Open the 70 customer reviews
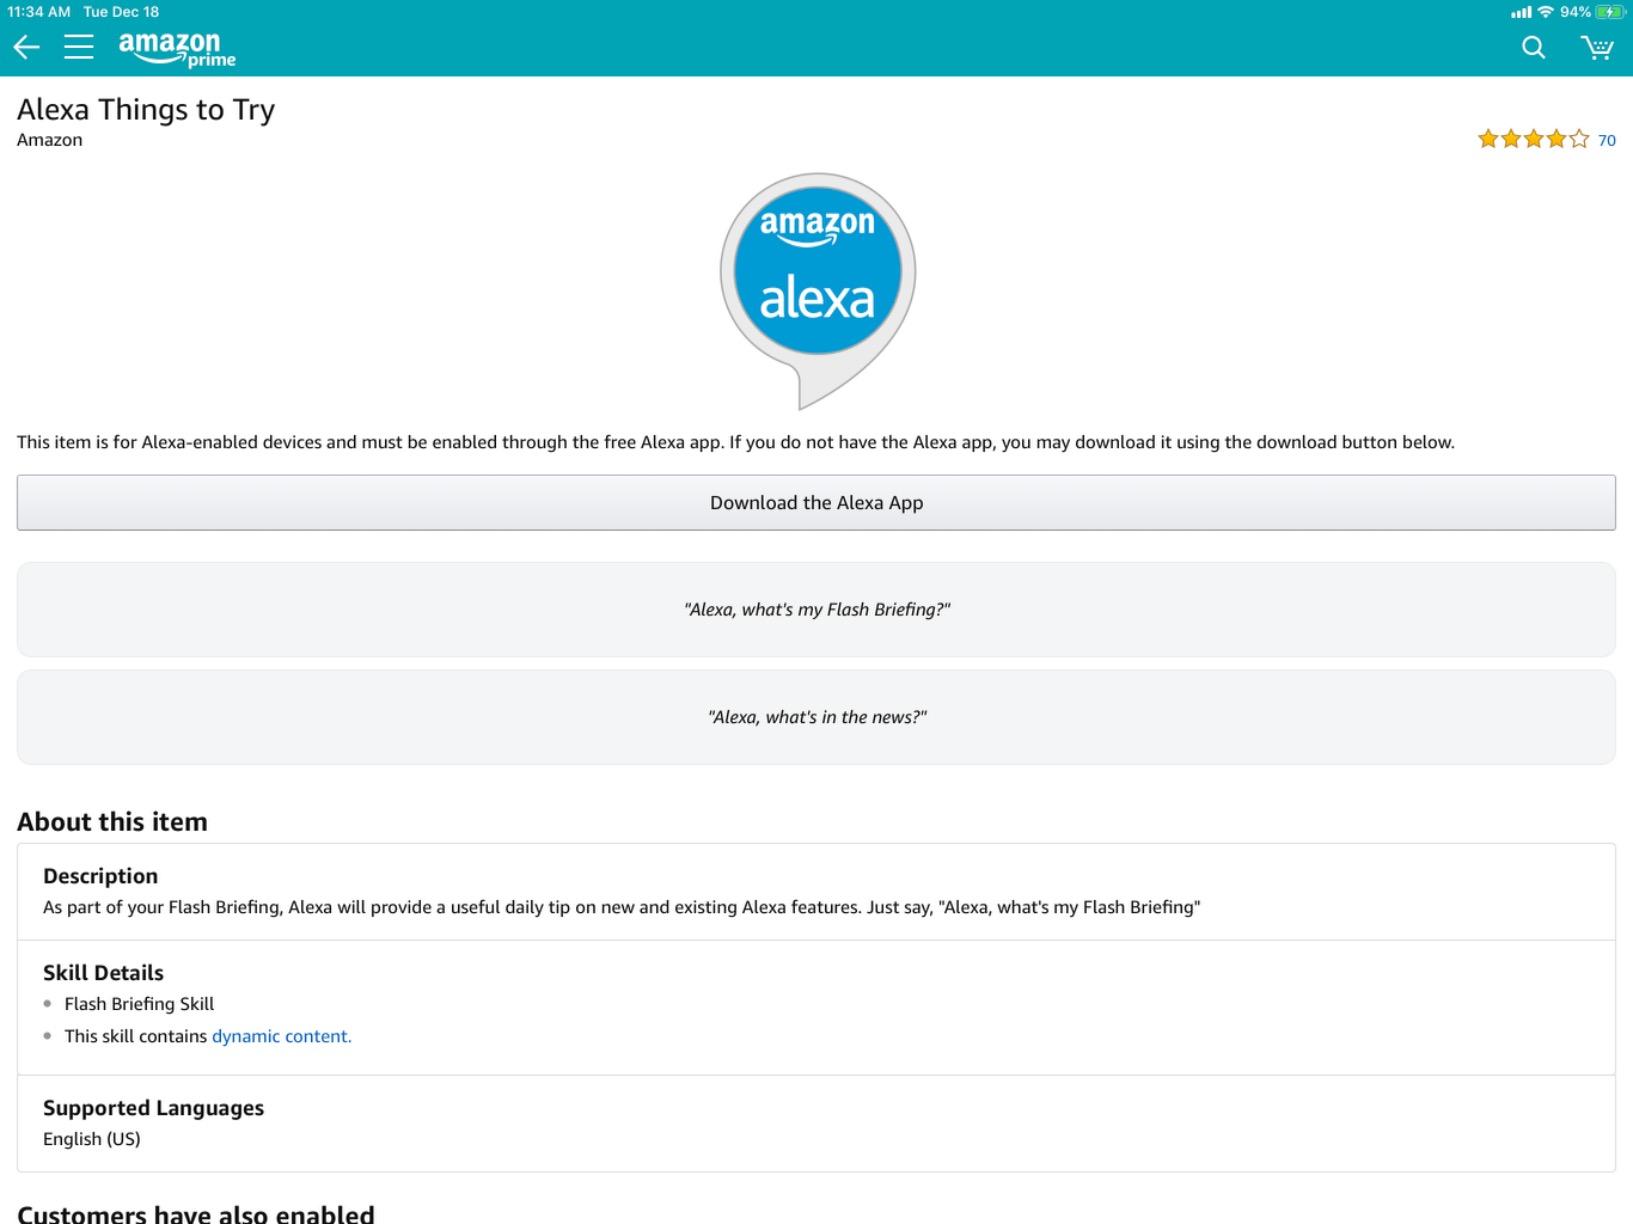Viewport: 1633px width, 1224px height. pos(1605,140)
